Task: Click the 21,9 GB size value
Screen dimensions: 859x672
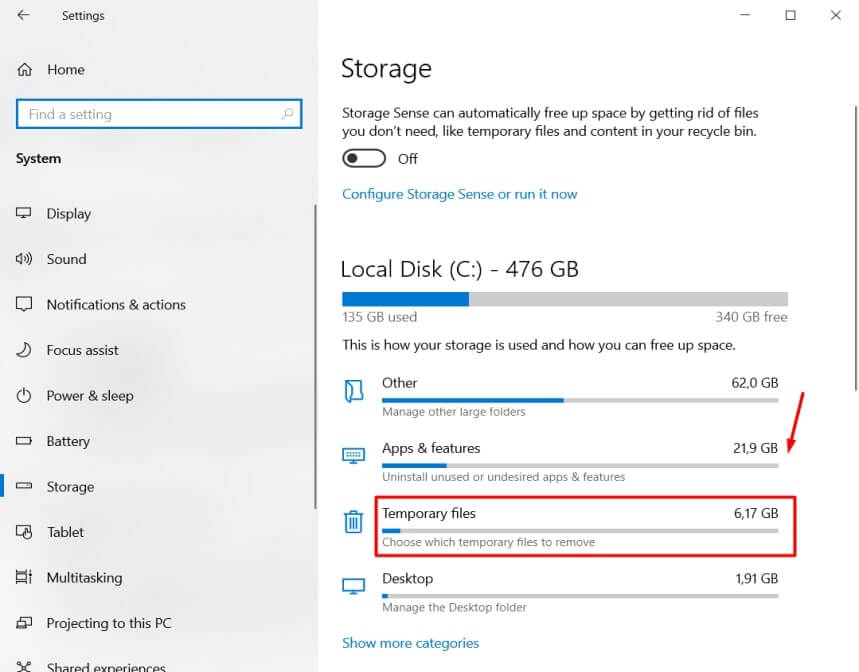Action: coord(755,448)
